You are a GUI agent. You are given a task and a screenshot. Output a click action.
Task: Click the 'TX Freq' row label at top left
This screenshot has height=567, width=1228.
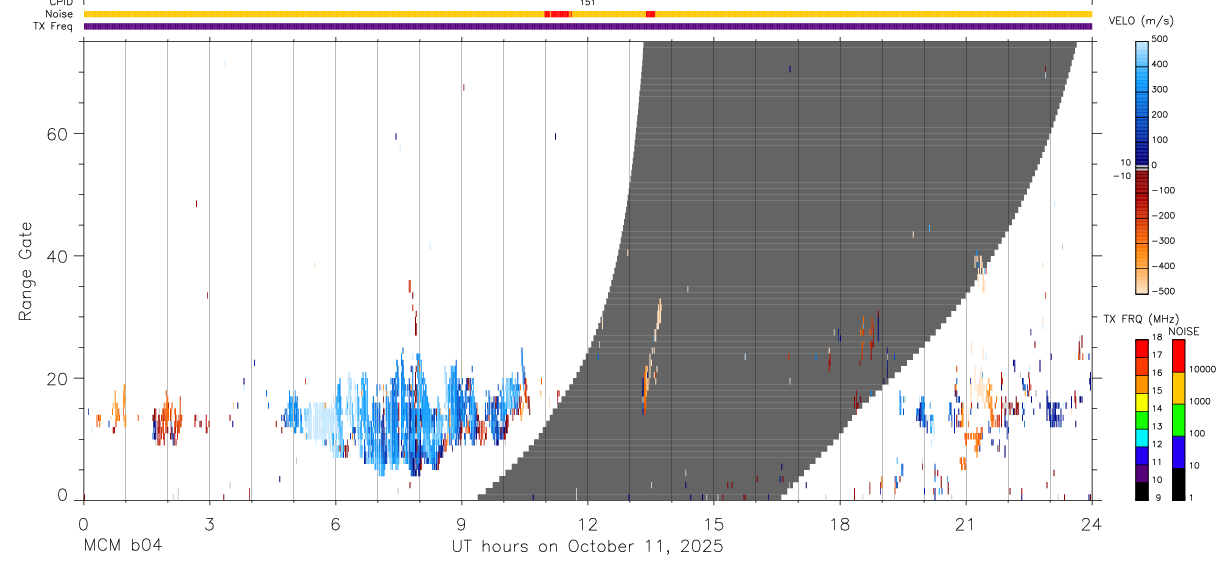[54, 26]
